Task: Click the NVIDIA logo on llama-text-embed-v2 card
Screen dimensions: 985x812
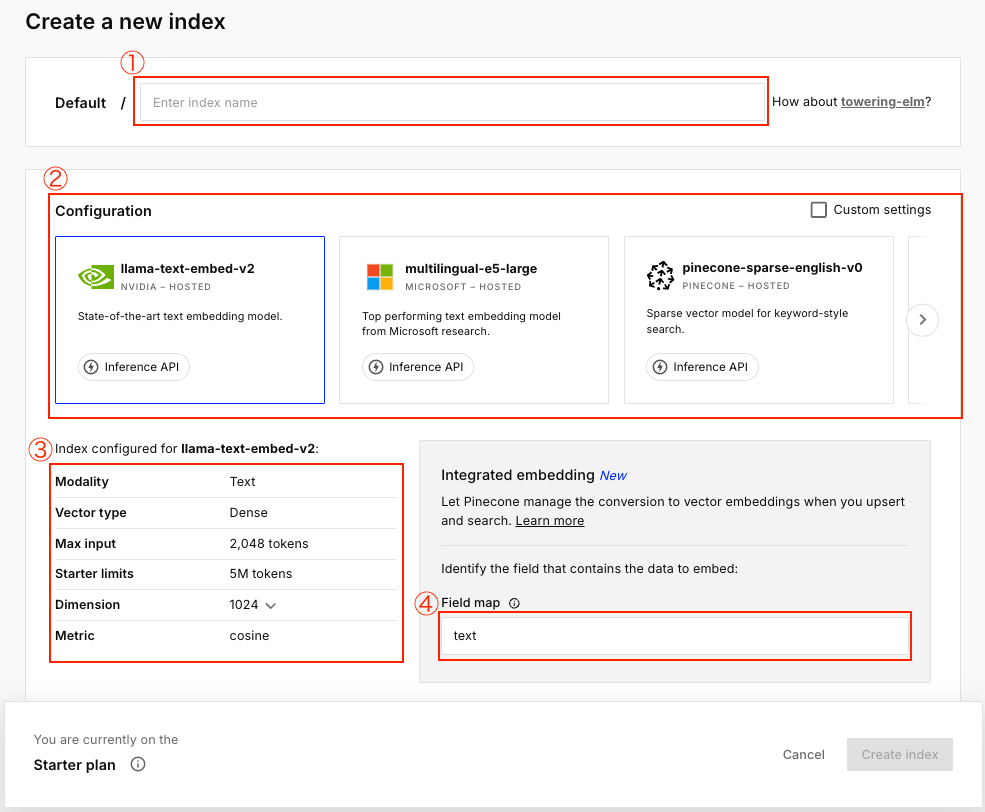Action: tap(95, 277)
